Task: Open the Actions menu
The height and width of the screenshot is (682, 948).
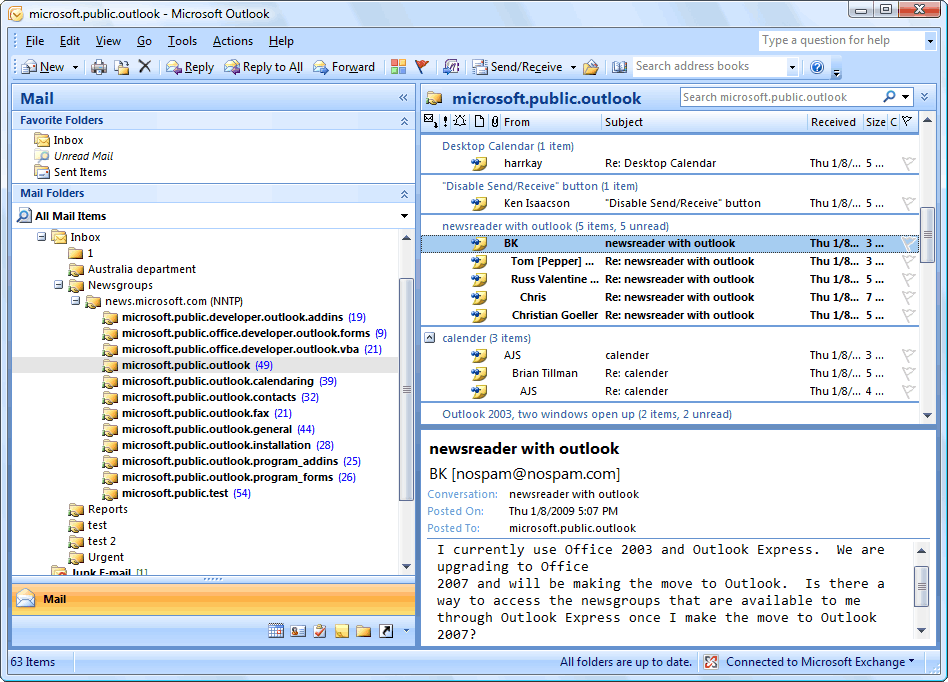Action: 233,41
